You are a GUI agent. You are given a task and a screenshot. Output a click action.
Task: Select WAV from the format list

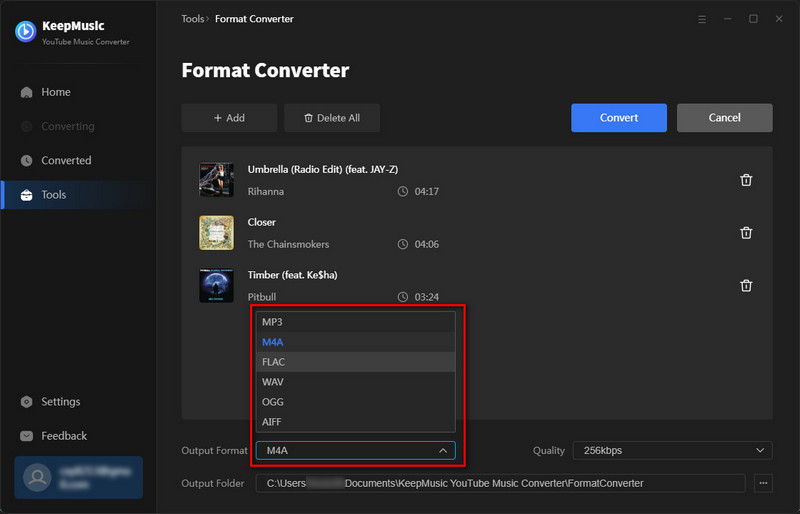[356, 382]
